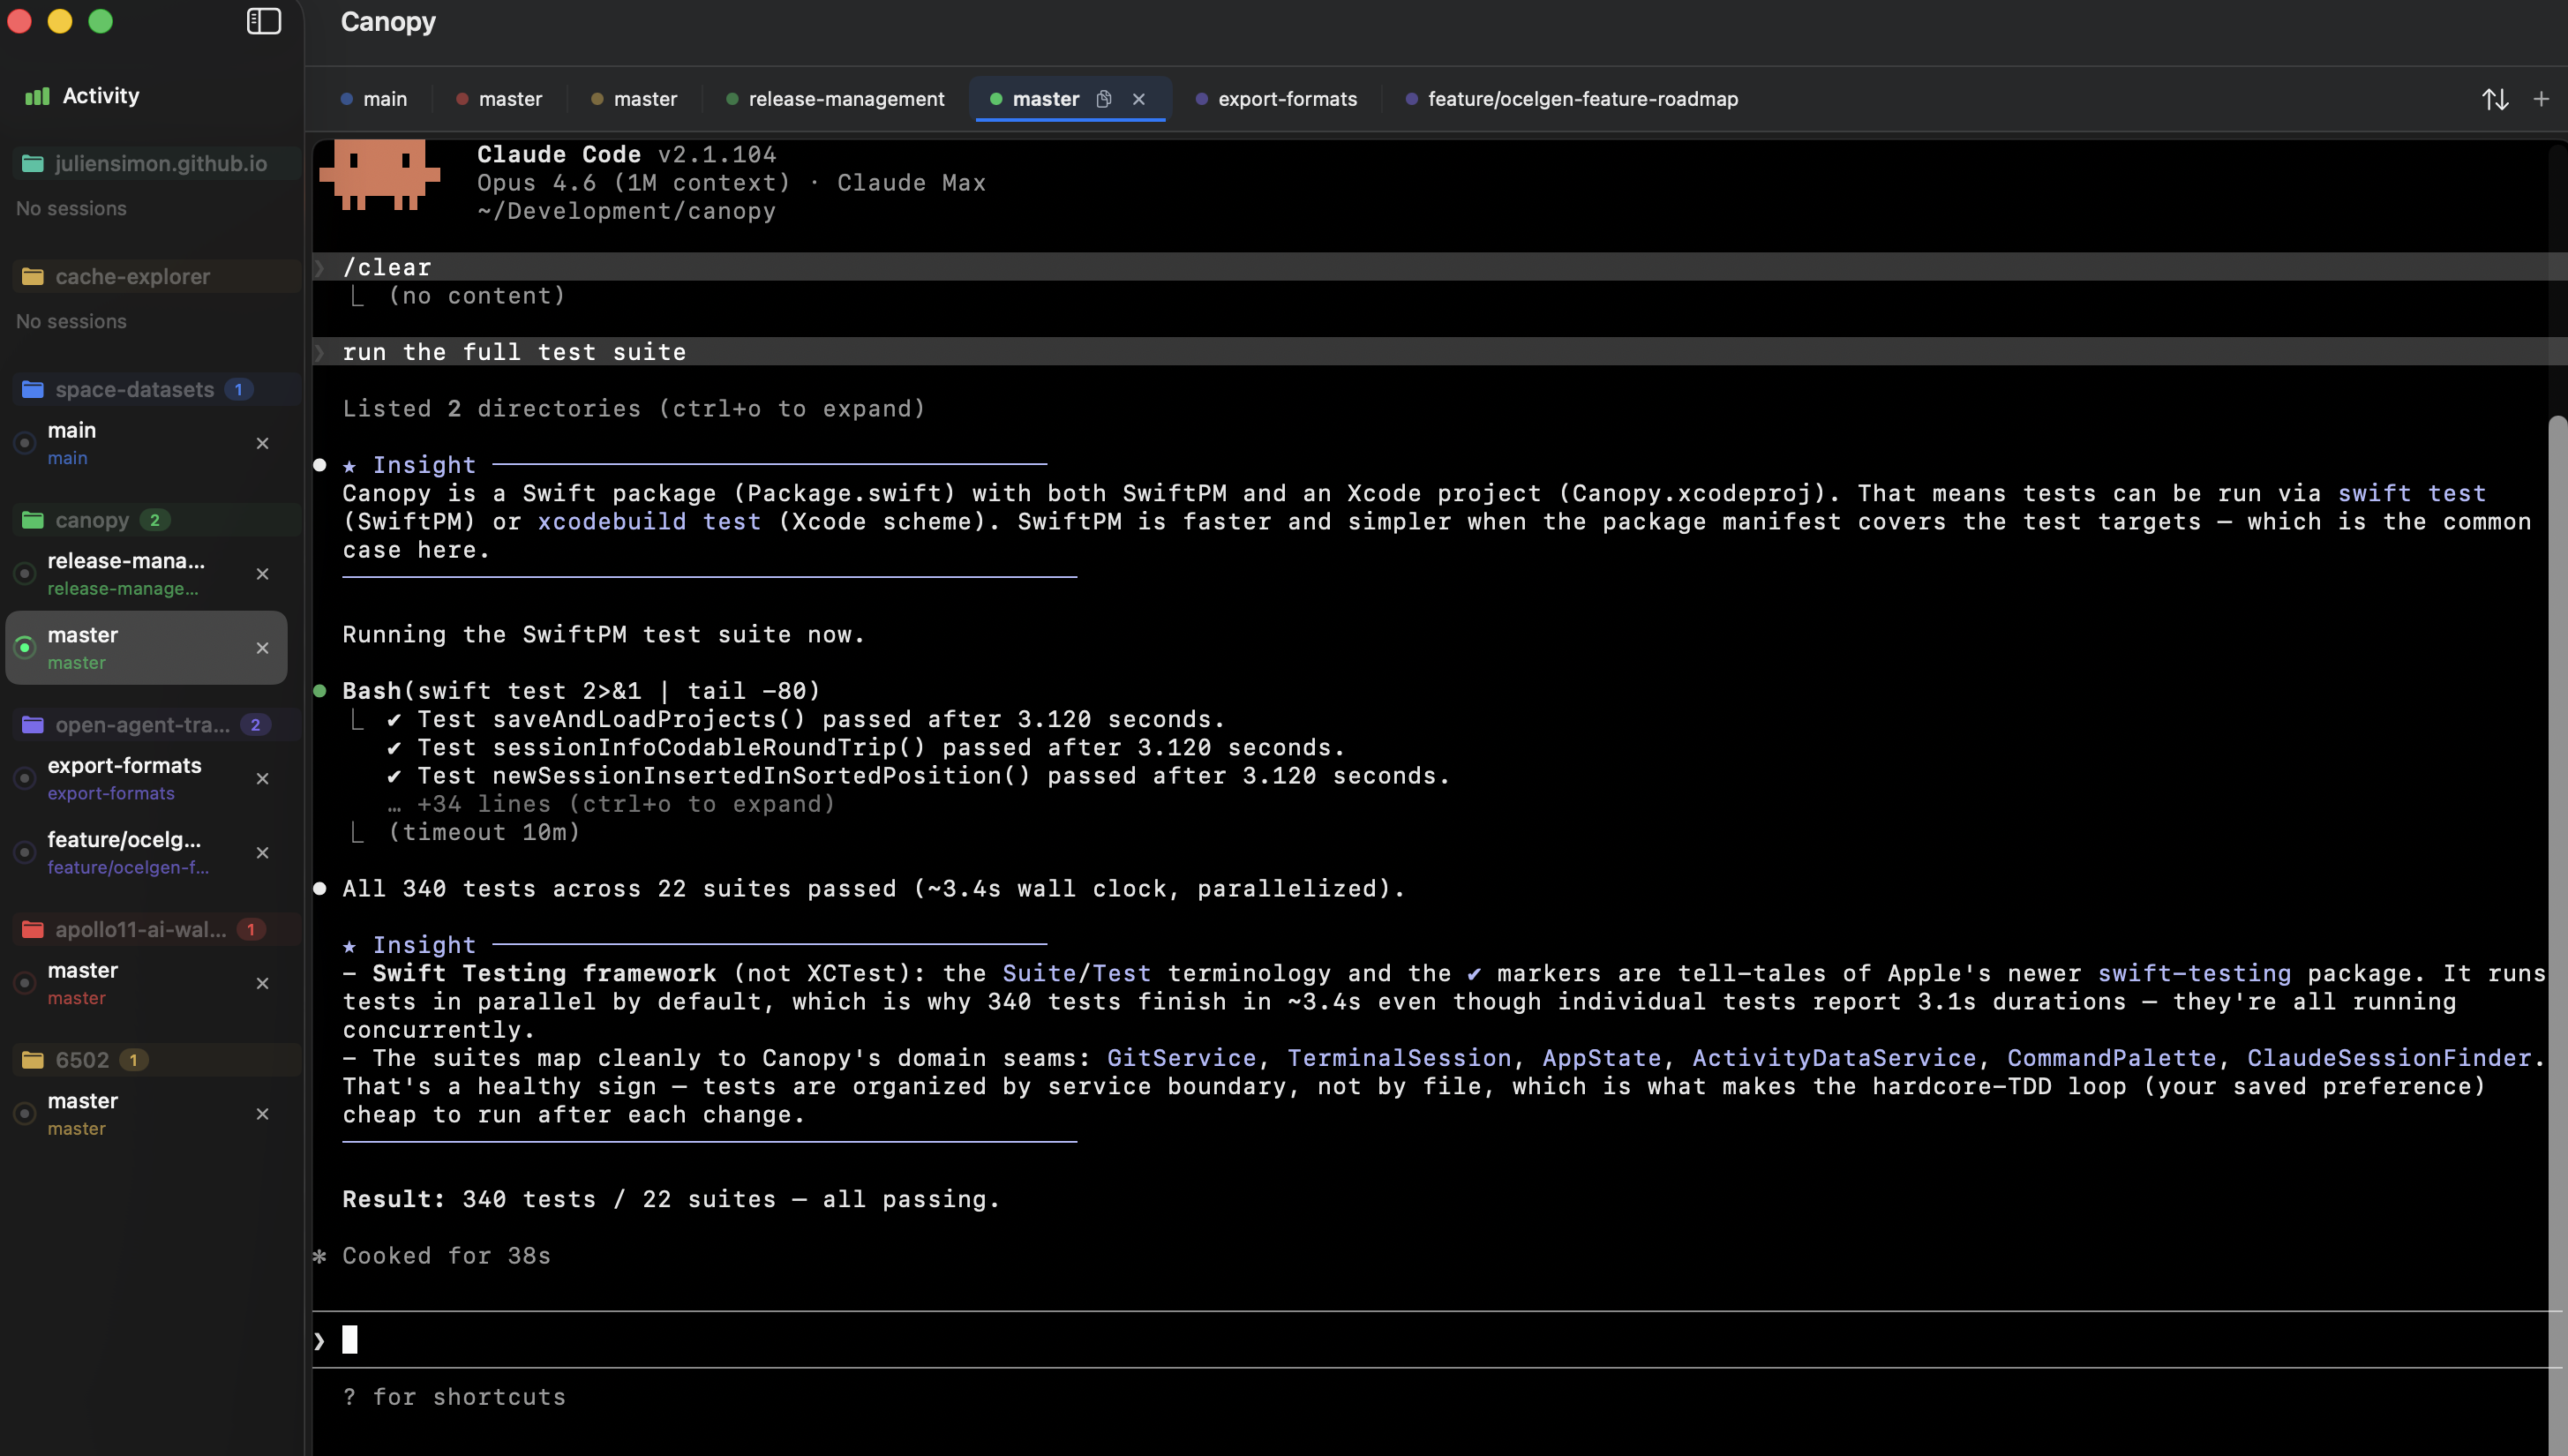
Task: Click the canopy project folder icon
Action: [x=33, y=520]
